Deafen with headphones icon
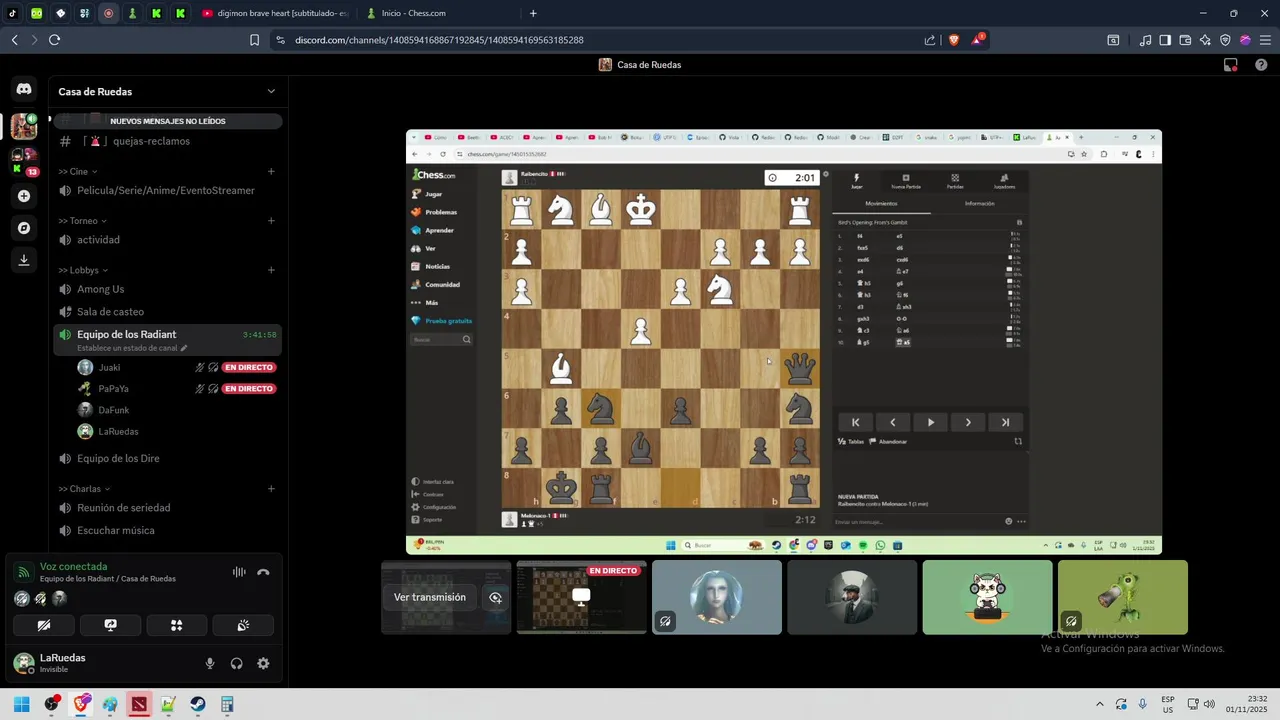Screen dimensions: 1280x720 tap(237, 663)
